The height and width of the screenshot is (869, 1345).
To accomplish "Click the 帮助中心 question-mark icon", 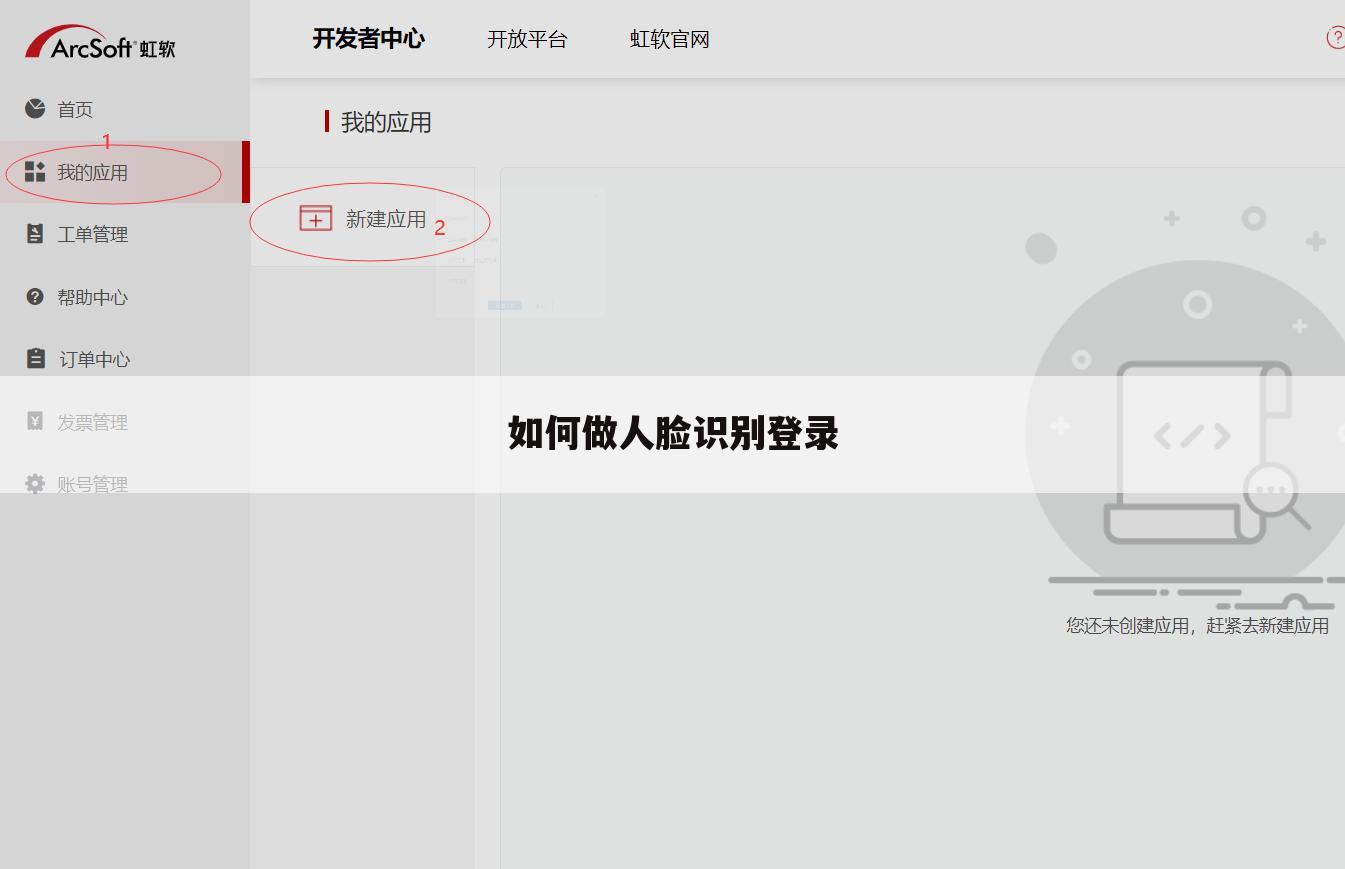I will pos(35,296).
